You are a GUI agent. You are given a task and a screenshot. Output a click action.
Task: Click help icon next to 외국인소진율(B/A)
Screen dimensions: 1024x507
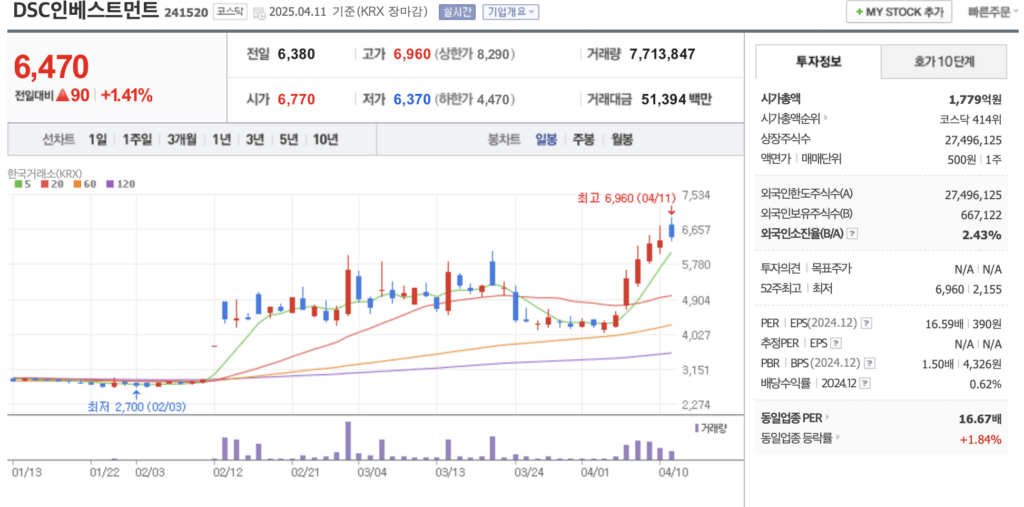pyautogui.click(x=852, y=234)
